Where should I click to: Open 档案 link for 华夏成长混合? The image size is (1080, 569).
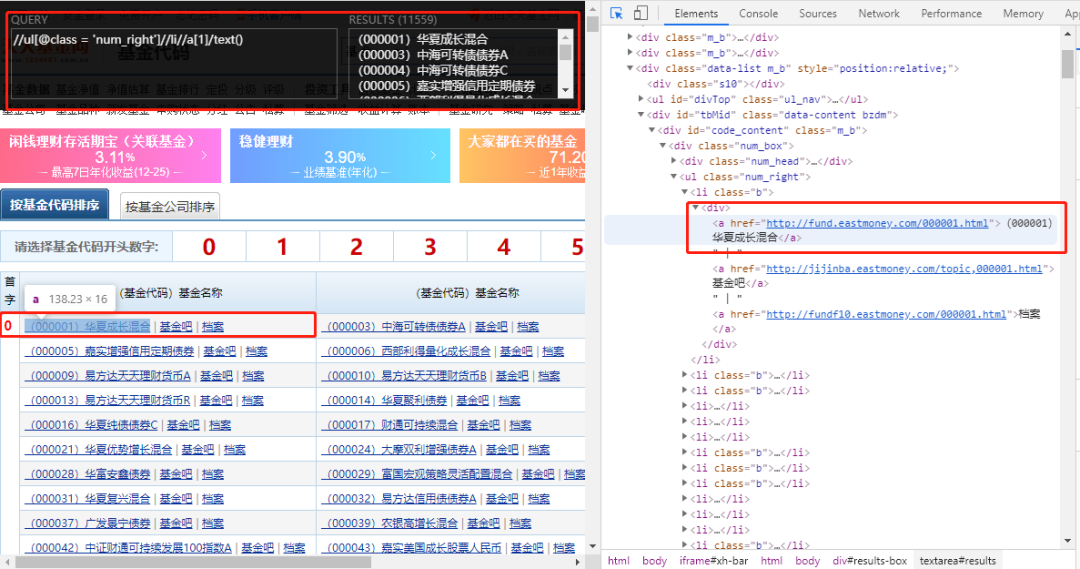pos(213,327)
